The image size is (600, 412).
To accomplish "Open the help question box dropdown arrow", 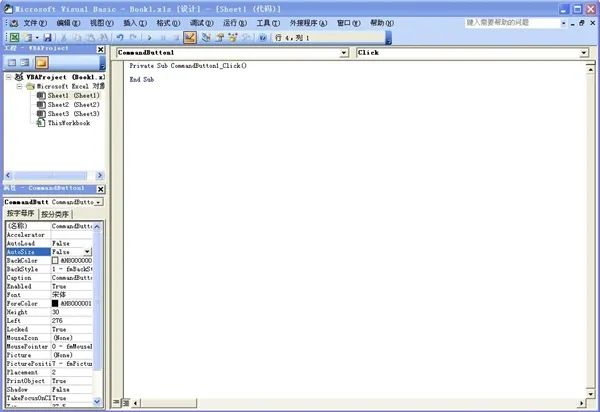I will click(x=563, y=23).
